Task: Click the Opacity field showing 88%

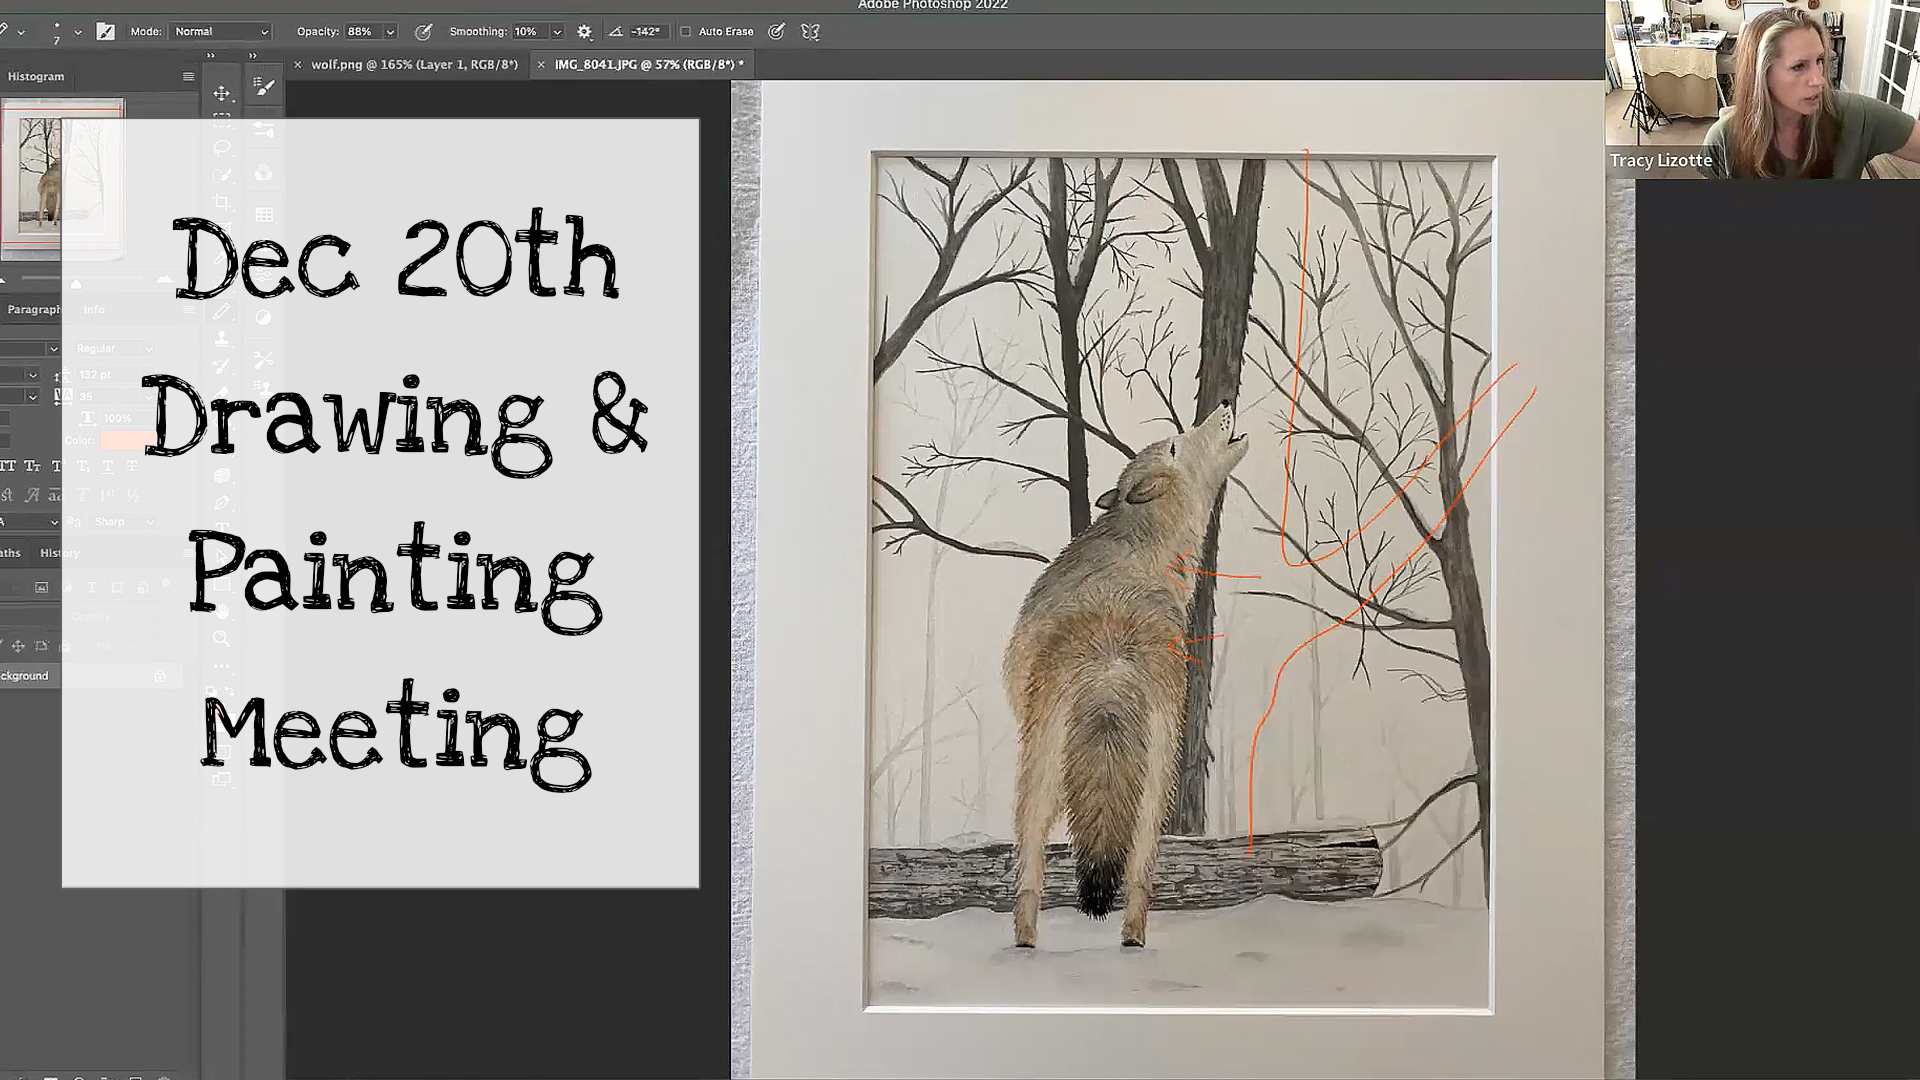Action: pyautogui.click(x=363, y=32)
